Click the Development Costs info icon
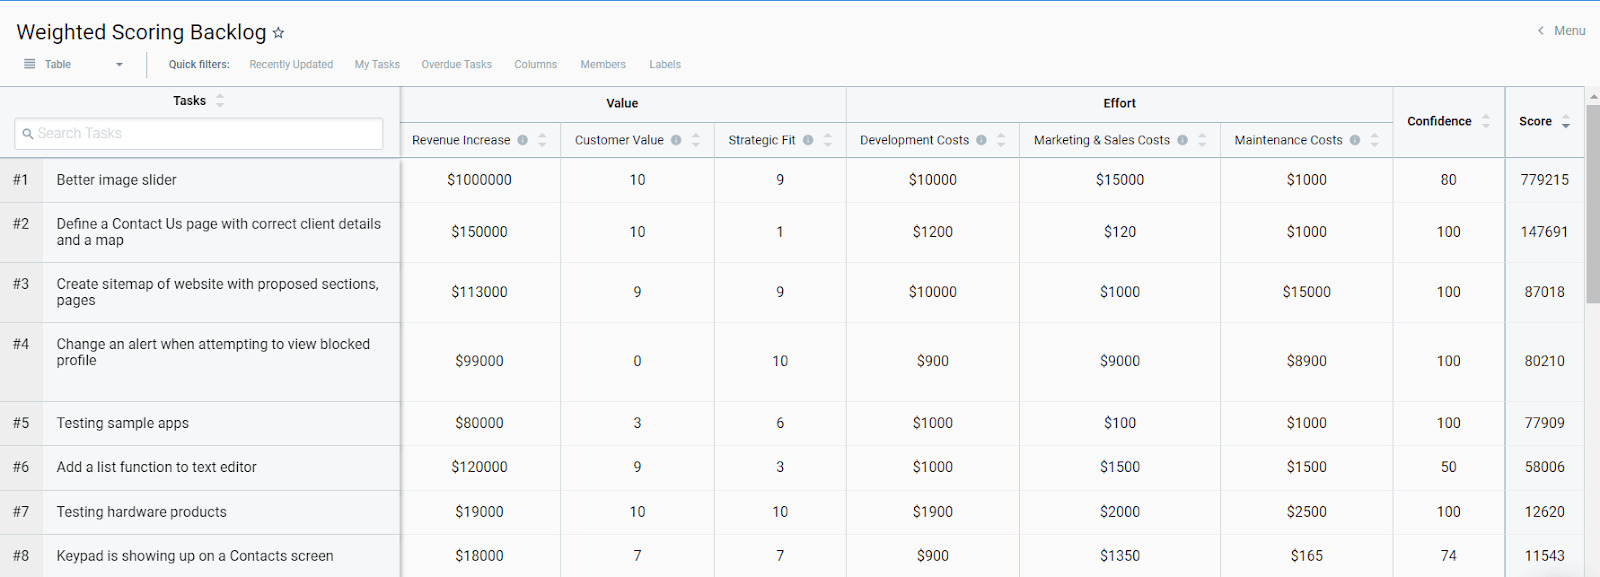 [981, 140]
